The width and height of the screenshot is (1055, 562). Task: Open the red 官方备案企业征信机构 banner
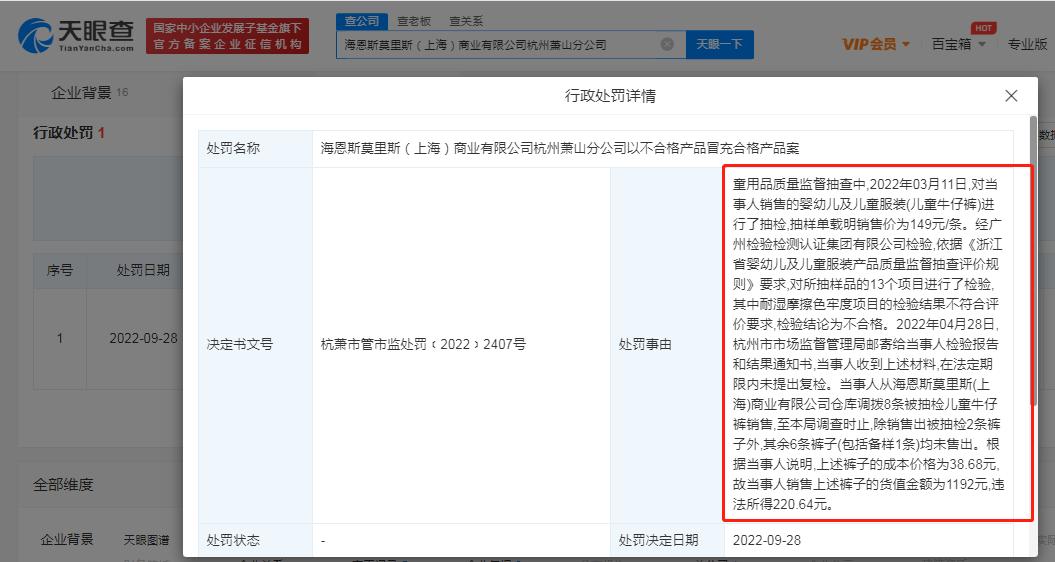pos(227,36)
